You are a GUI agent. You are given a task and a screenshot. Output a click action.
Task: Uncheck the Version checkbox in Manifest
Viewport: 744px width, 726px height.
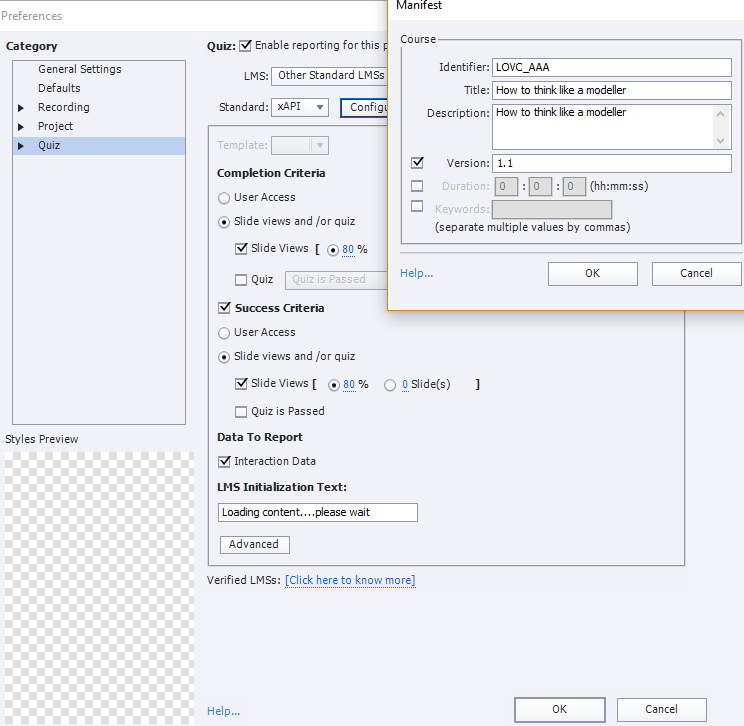(x=417, y=163)
